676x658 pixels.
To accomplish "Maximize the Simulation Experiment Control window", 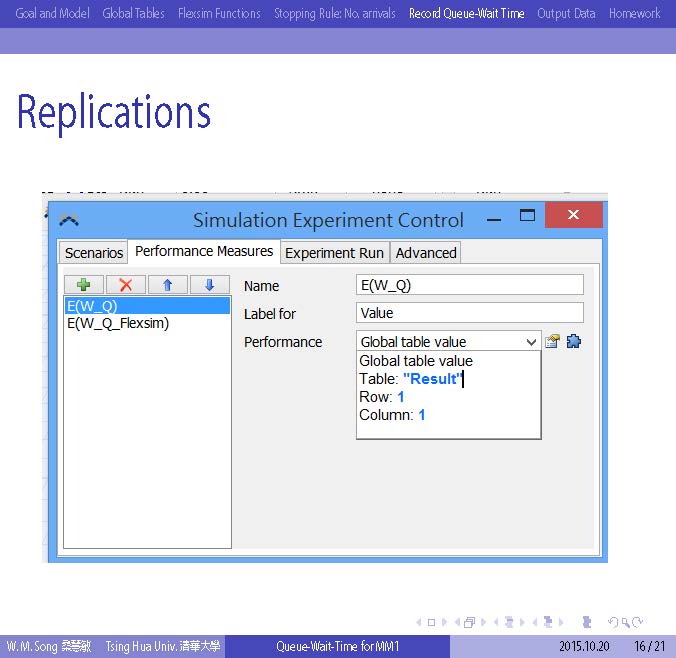I will point(527,216).
